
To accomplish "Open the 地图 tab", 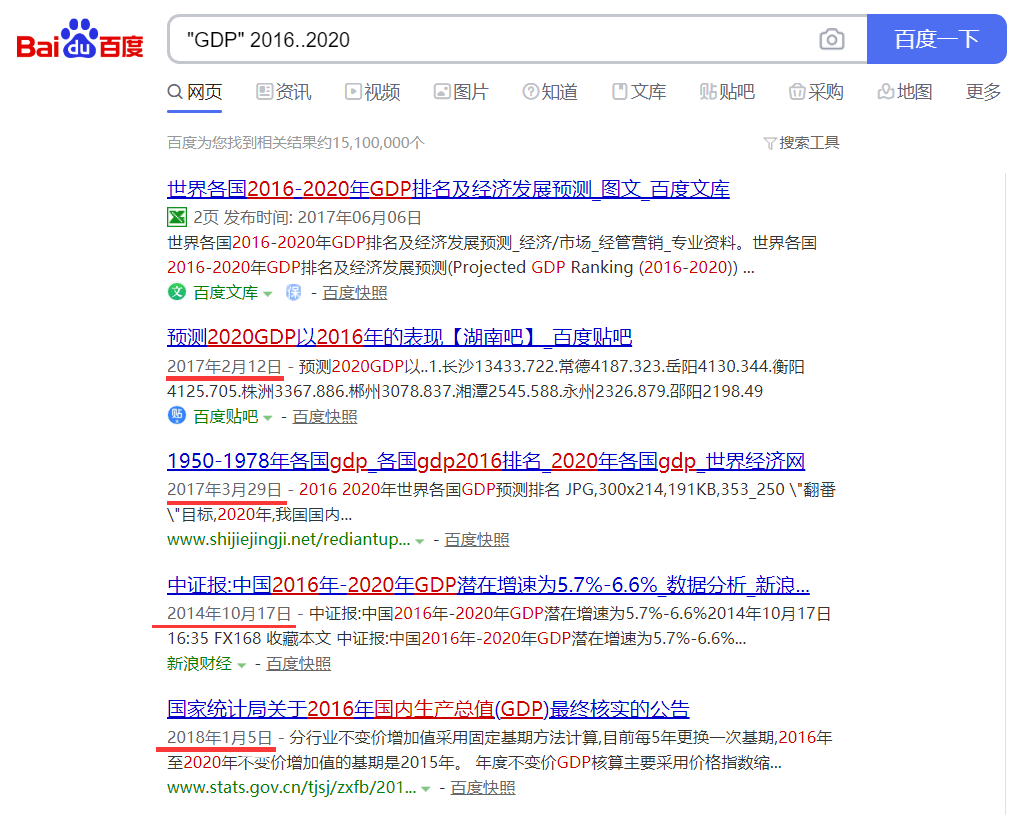I will click(x=904, y=92).
